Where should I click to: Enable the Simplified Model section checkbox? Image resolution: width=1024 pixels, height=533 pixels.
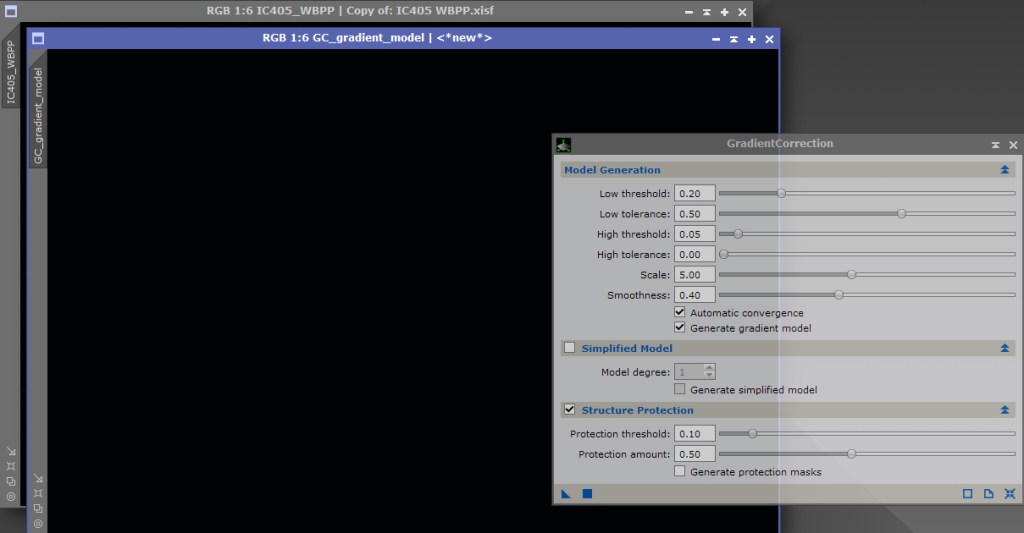click(x=570, y=348)
